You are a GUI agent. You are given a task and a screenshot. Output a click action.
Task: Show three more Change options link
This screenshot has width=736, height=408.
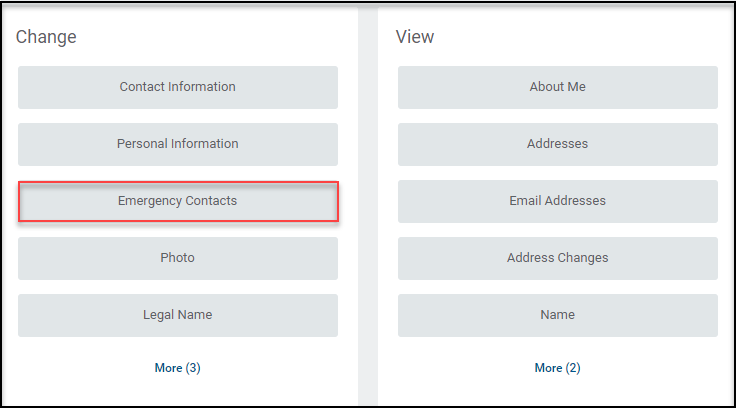[177, 368]
